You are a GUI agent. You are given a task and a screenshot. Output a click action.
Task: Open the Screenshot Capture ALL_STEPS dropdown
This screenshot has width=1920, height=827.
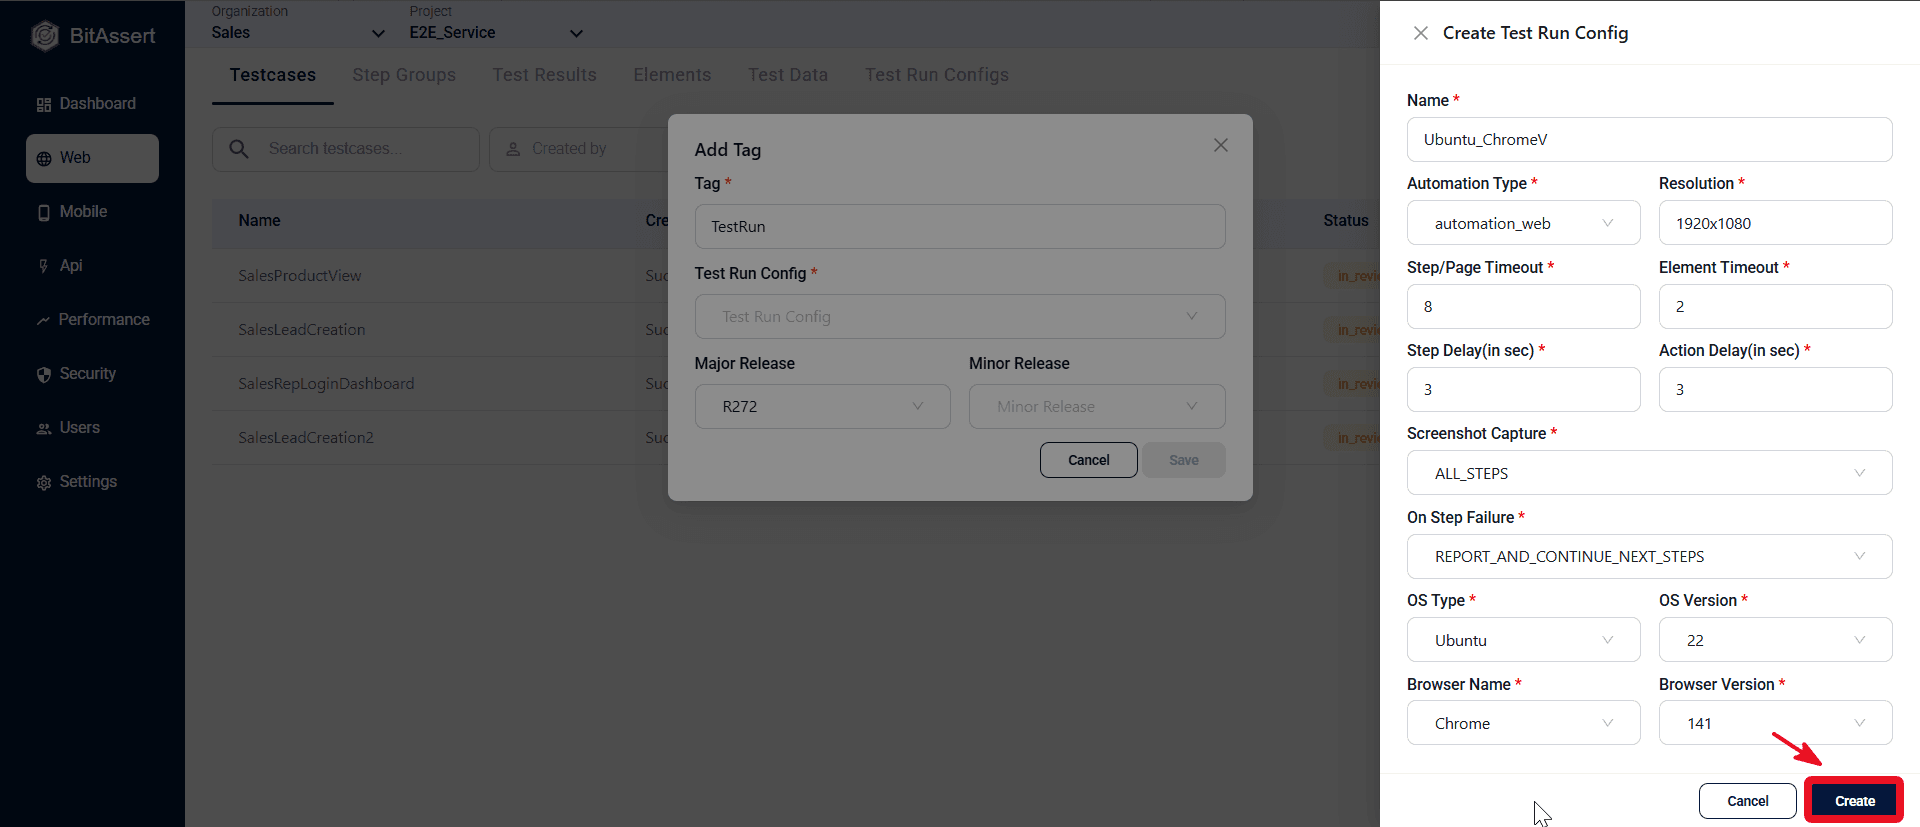[x=1649, y=473]
